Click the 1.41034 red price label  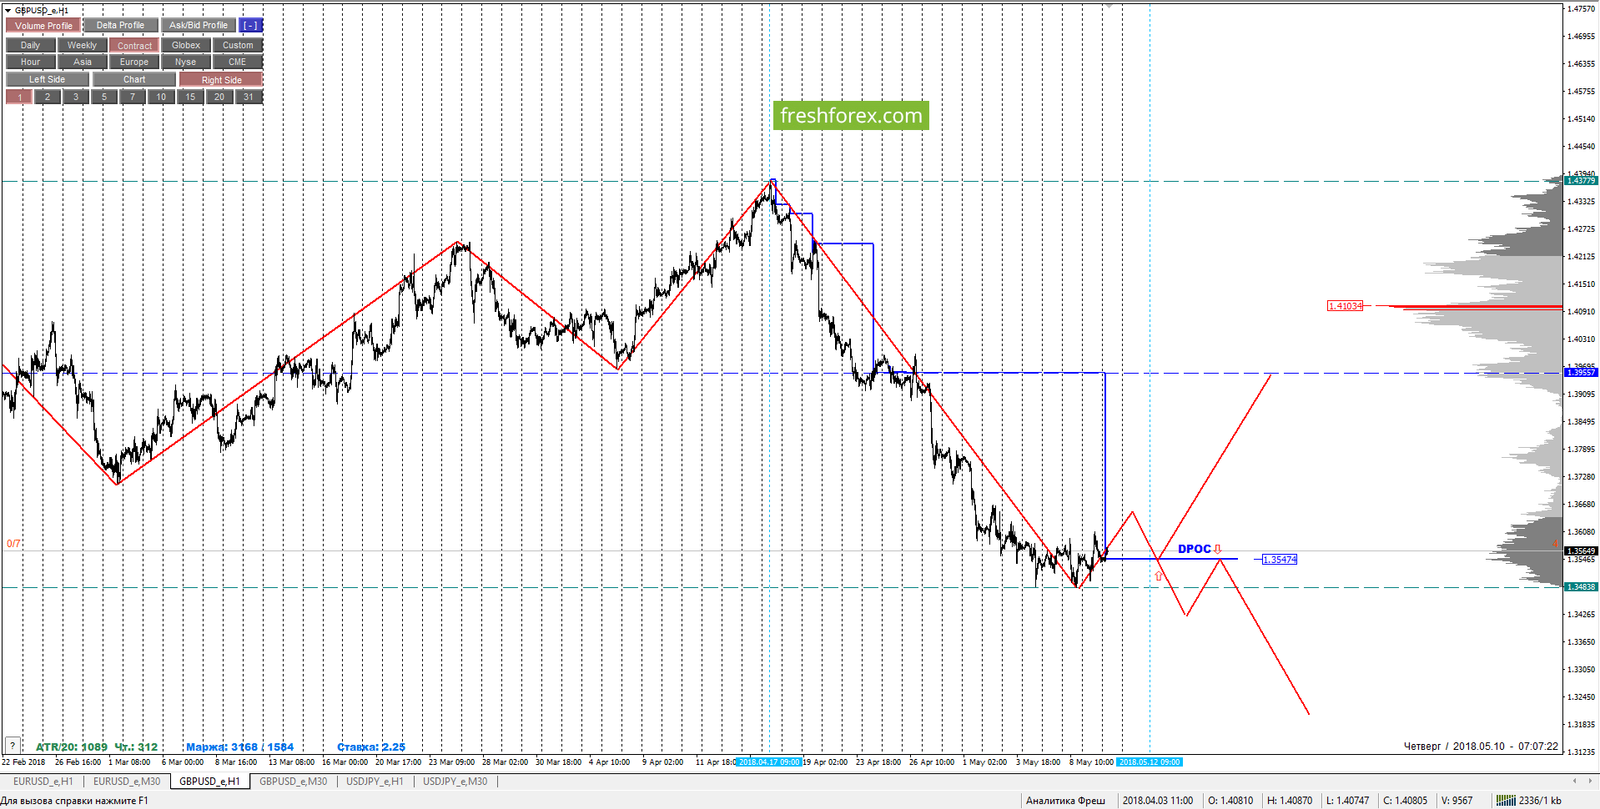click(1345, 306)
